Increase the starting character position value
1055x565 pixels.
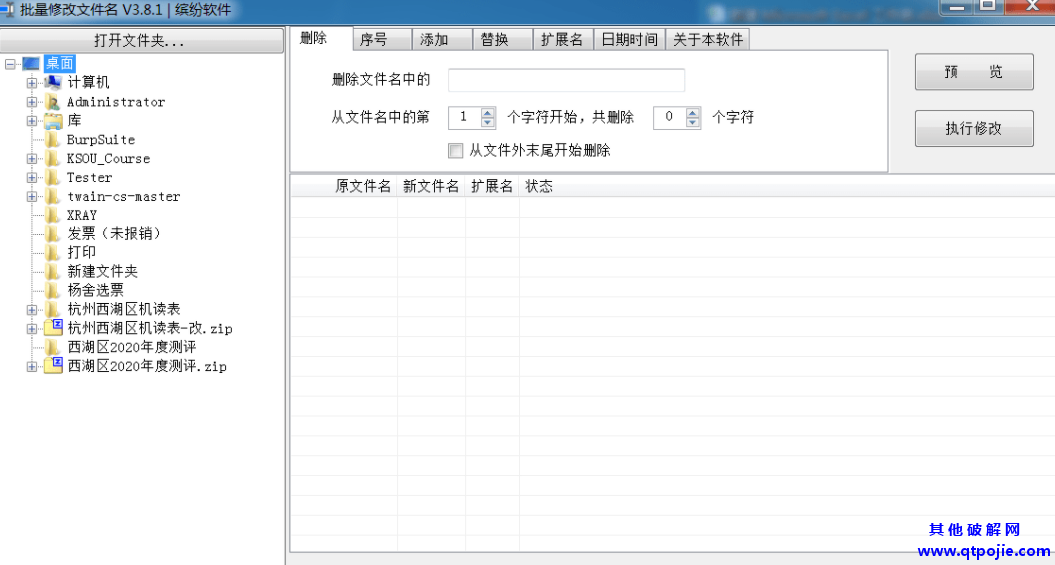click(488, 113)
